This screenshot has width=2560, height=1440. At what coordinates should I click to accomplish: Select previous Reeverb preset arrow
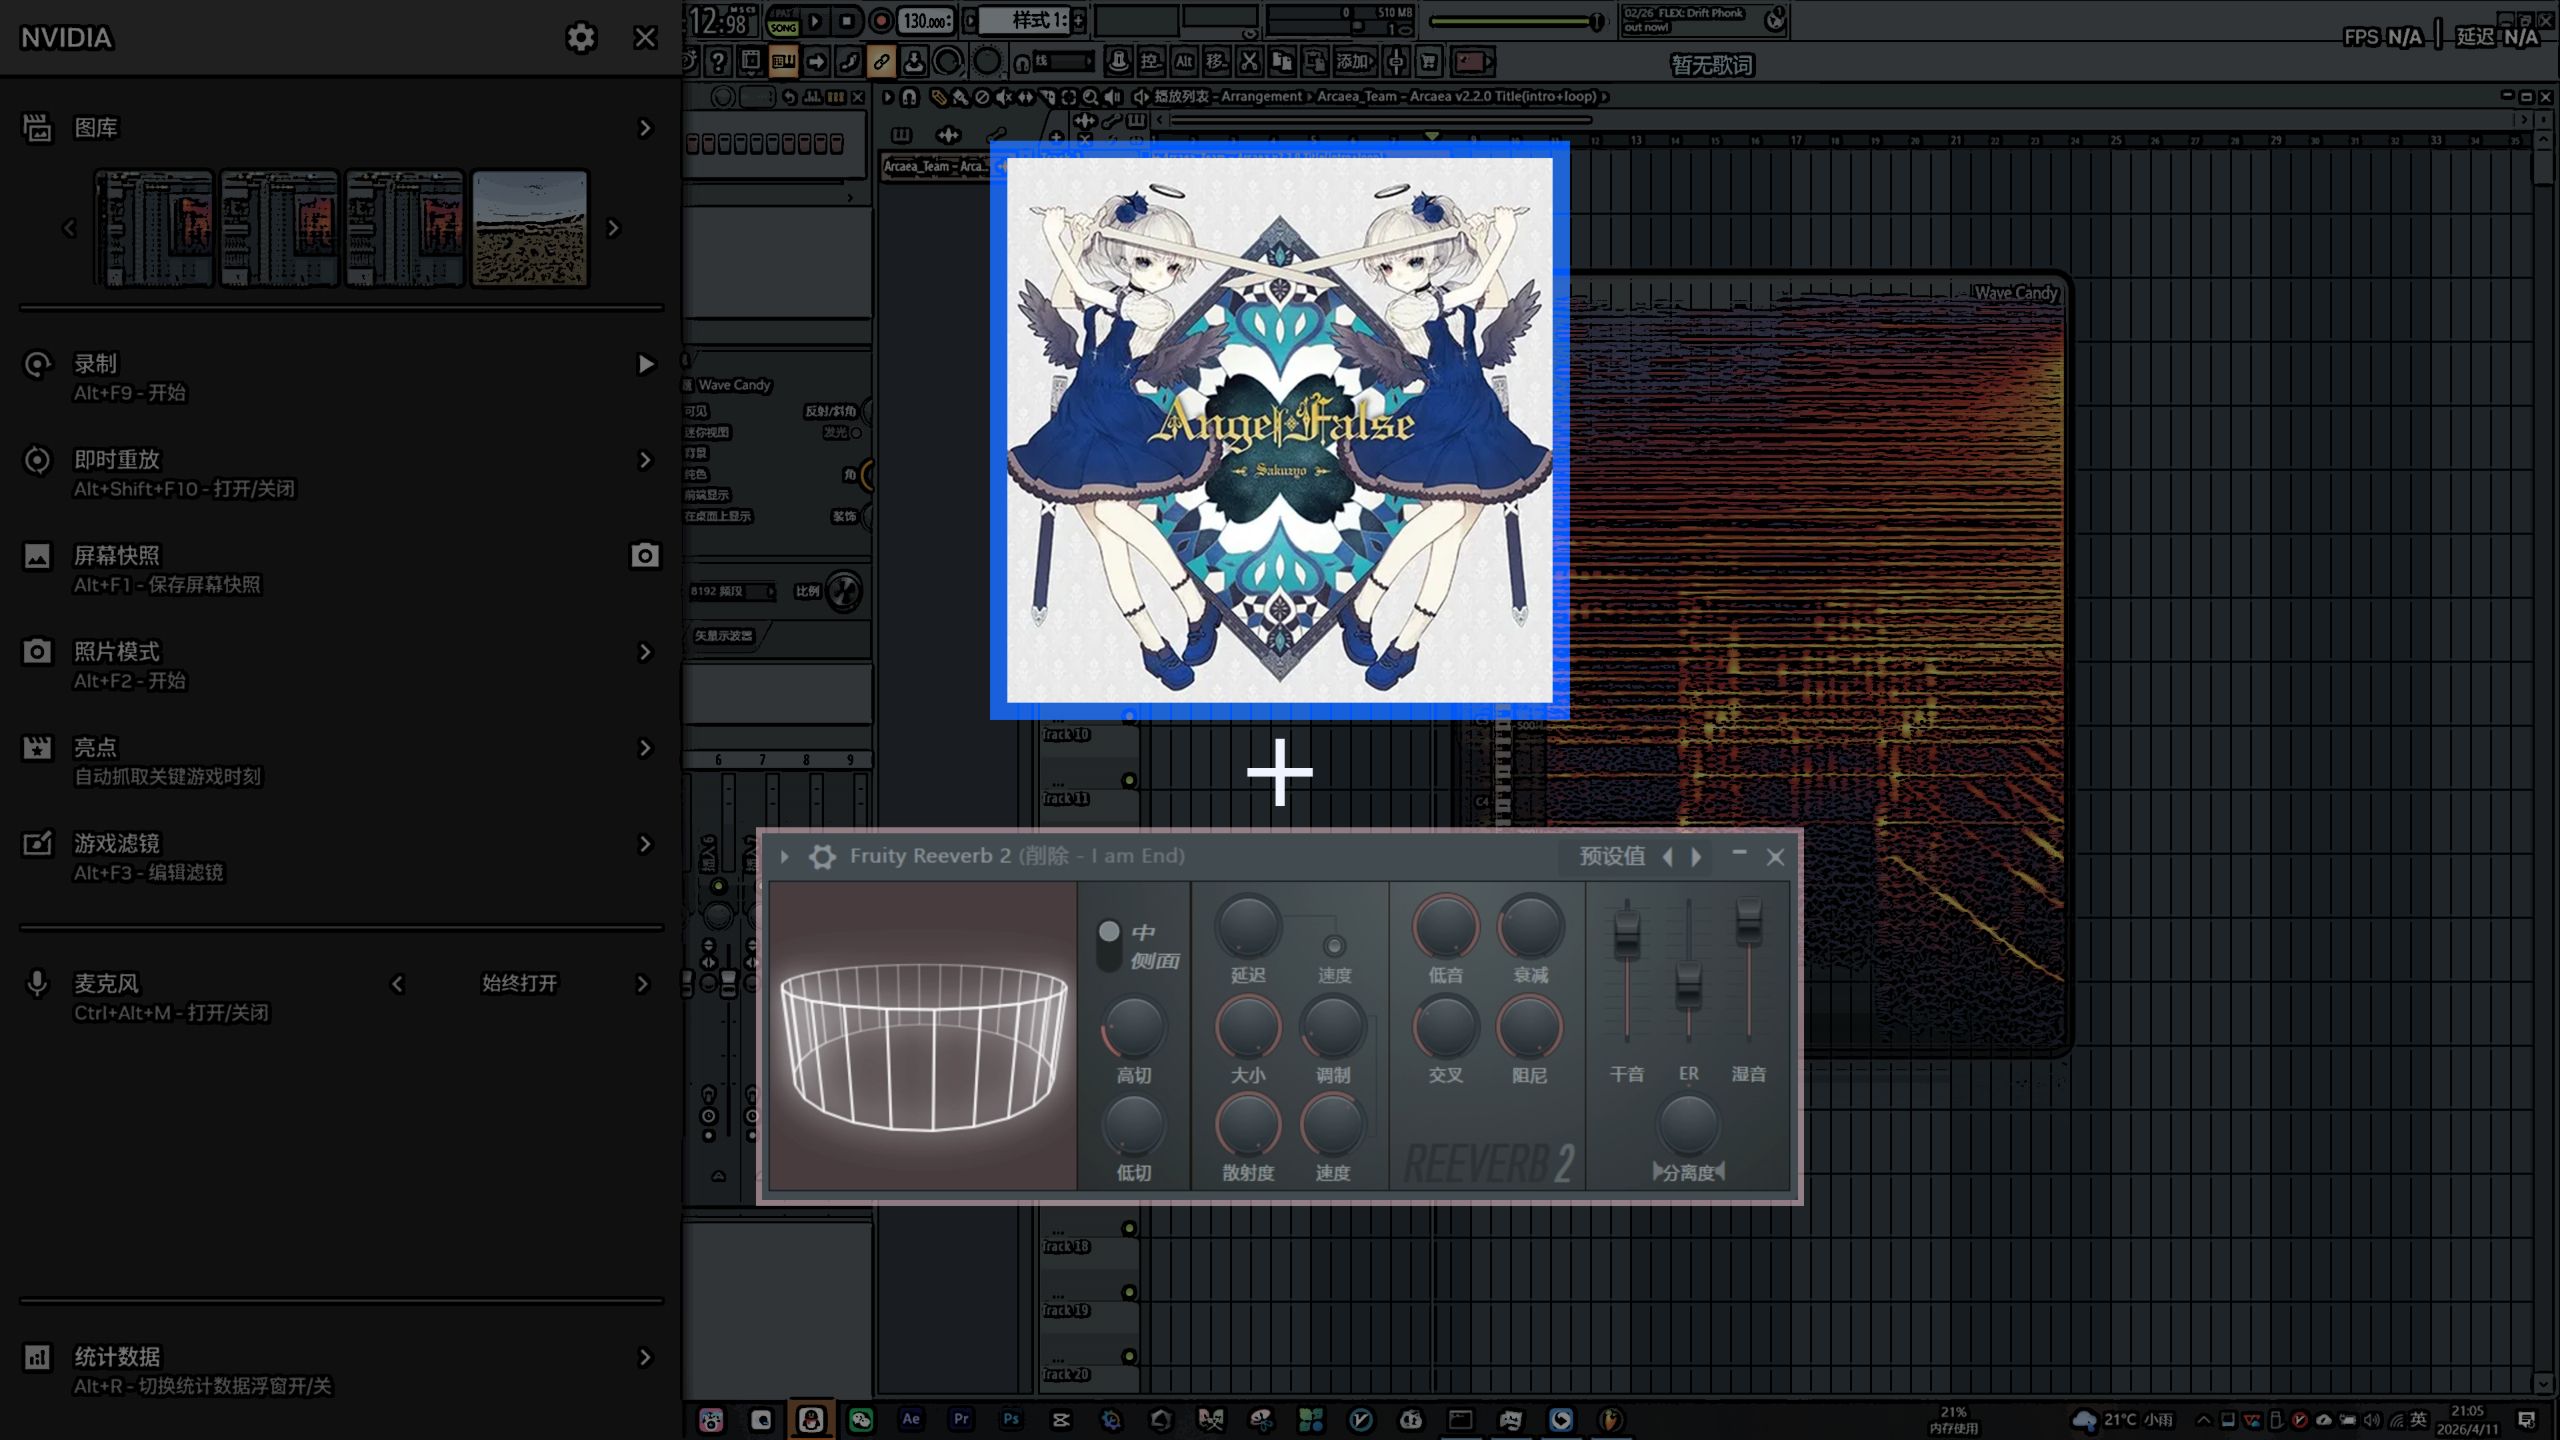pos(1667,857)
